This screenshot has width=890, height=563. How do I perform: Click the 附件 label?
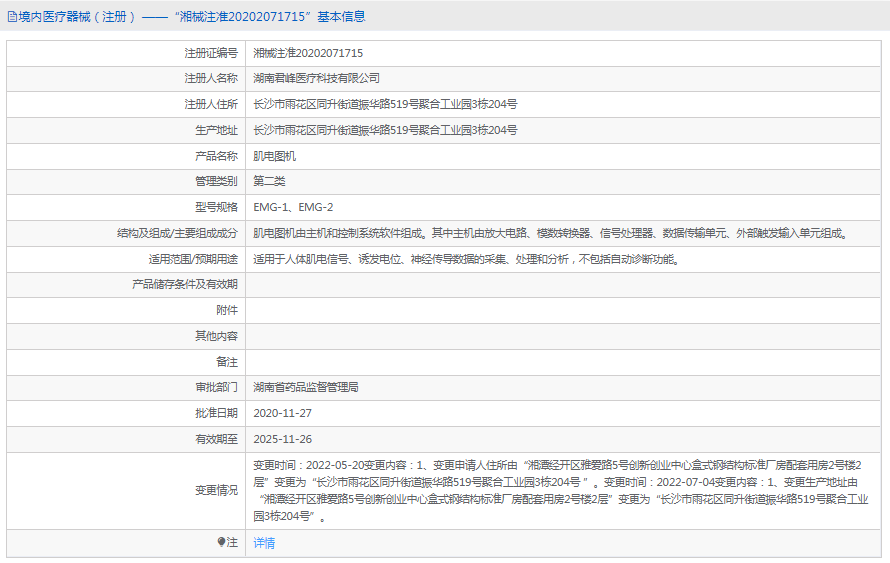[x=227, y=310]
